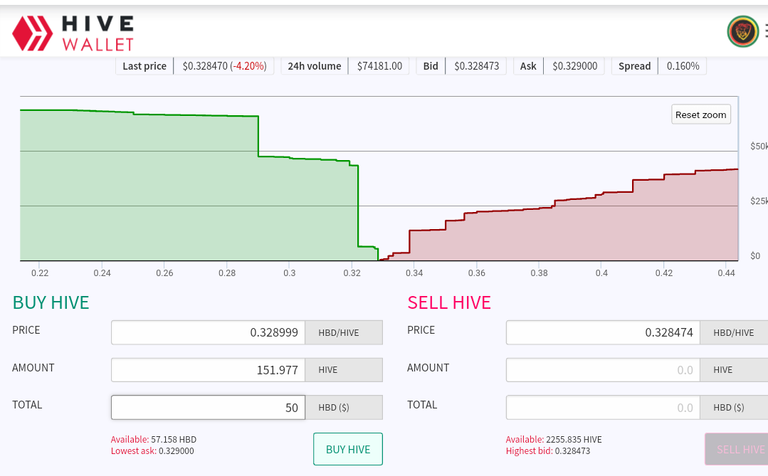This screenshot has height=476, width=768.
Task: Click the 0.32 x-axis label
Action: pyautogui.click(x=352, y=273)
